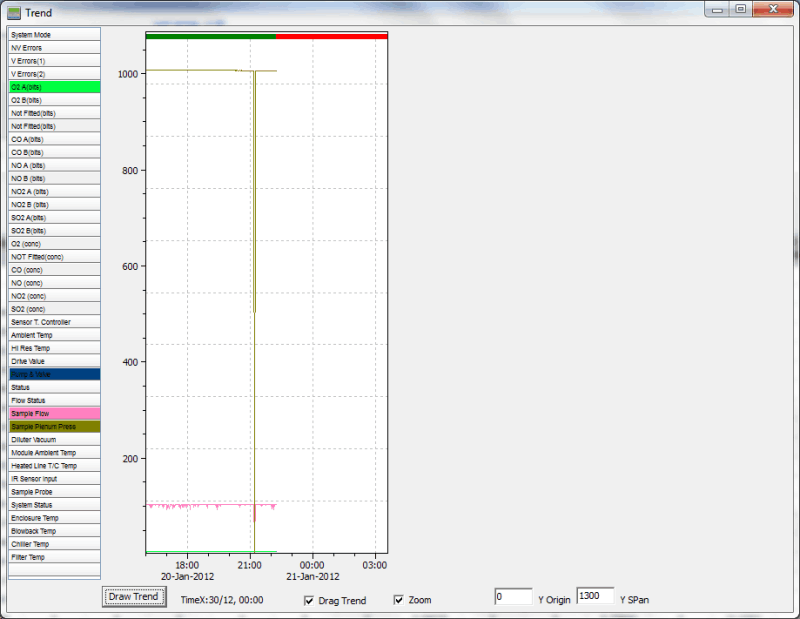Select the pink Sample Flow entry
This screenshot has width=800, height=619.
54,413
